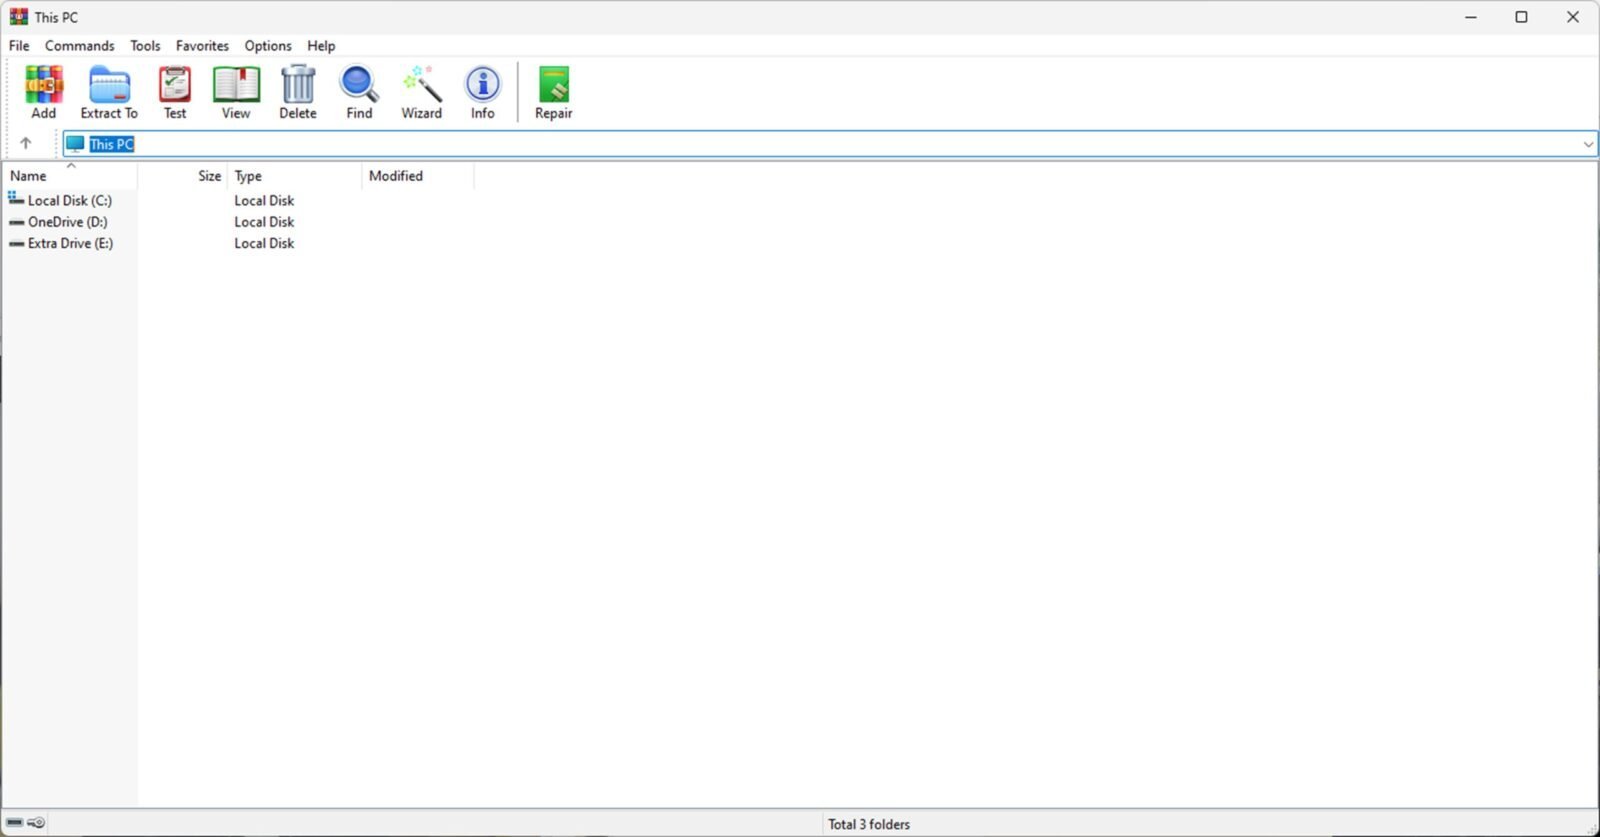
Task: Expand the address bar dropdown arrow
Action: [x=1587, y=144]
